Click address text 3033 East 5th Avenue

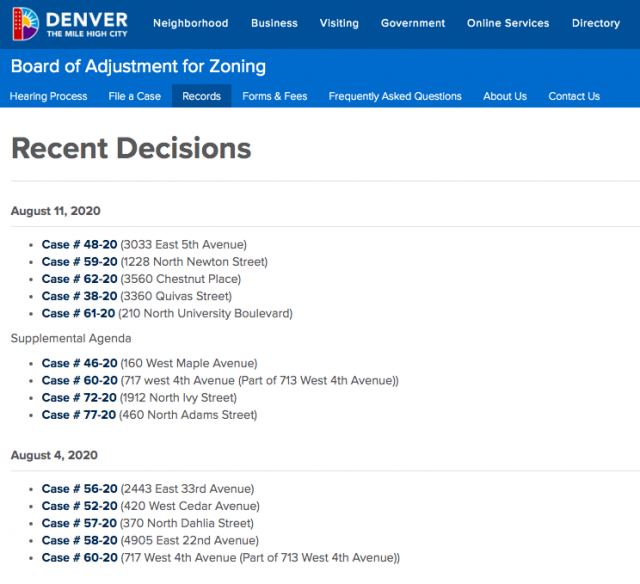click(184, 244)
